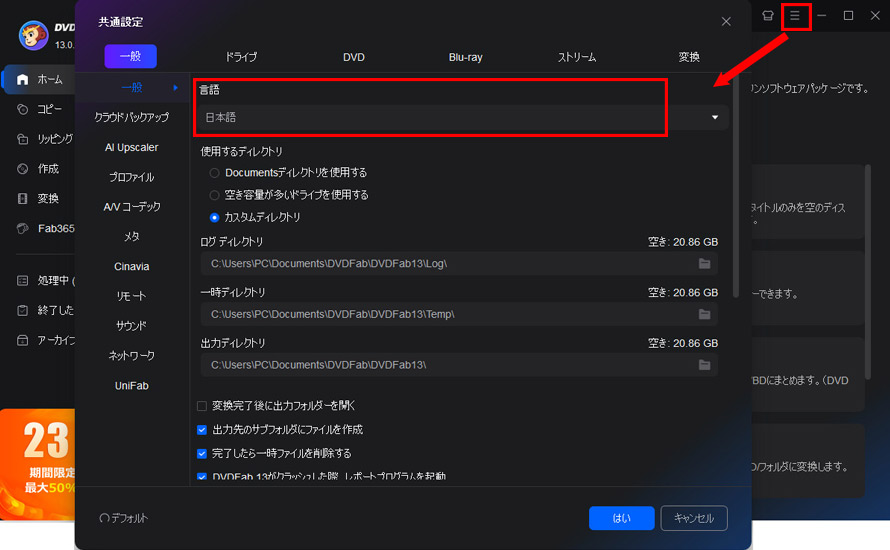Switch to the DVD tab
Image resolution: width=890 pixels, height=550 pixels.
point(354,57)
